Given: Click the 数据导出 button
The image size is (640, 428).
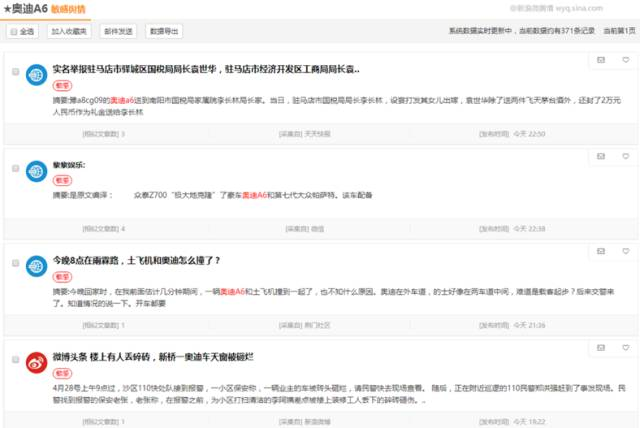Looking at the screenshot, I should point(164,31).
